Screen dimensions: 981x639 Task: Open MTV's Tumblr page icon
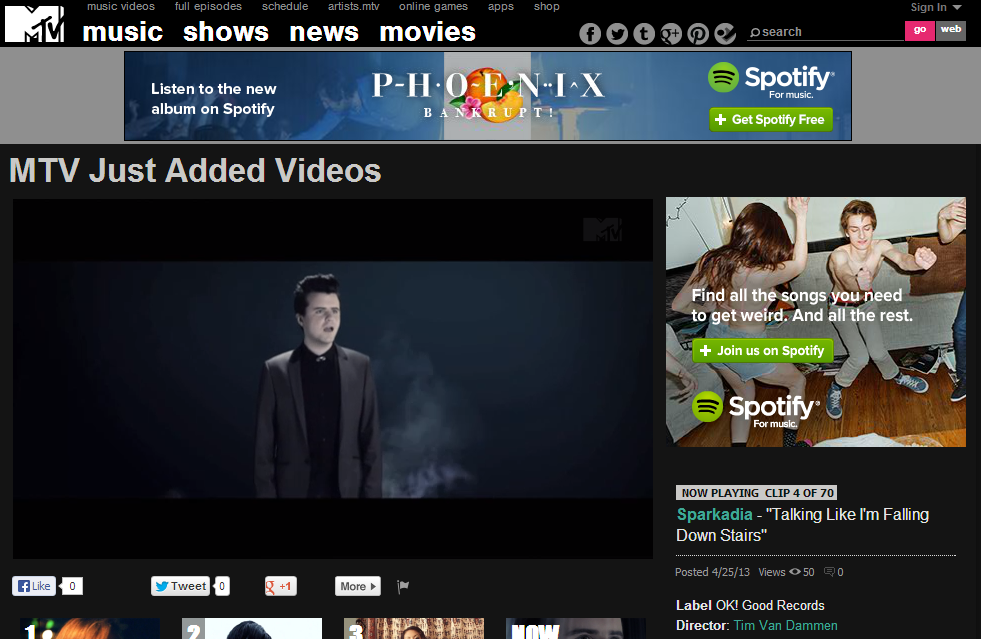644,34
